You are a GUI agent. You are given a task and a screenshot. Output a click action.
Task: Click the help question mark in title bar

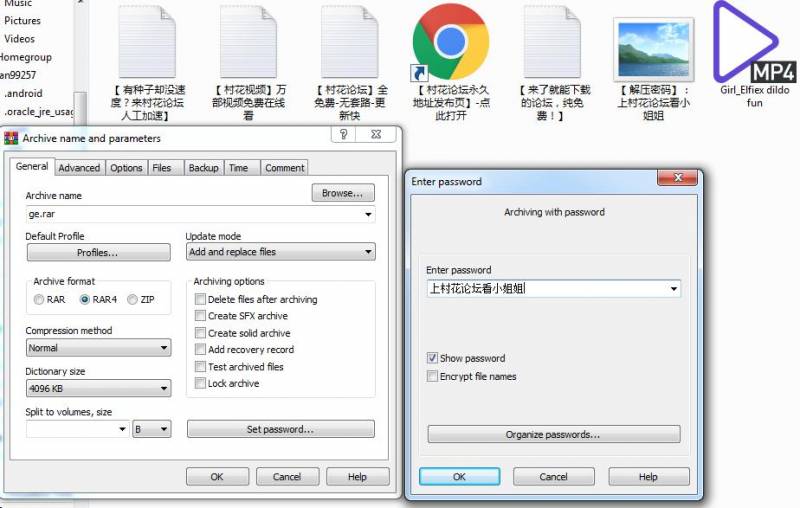pyautogui.click(x=343, y=135)
